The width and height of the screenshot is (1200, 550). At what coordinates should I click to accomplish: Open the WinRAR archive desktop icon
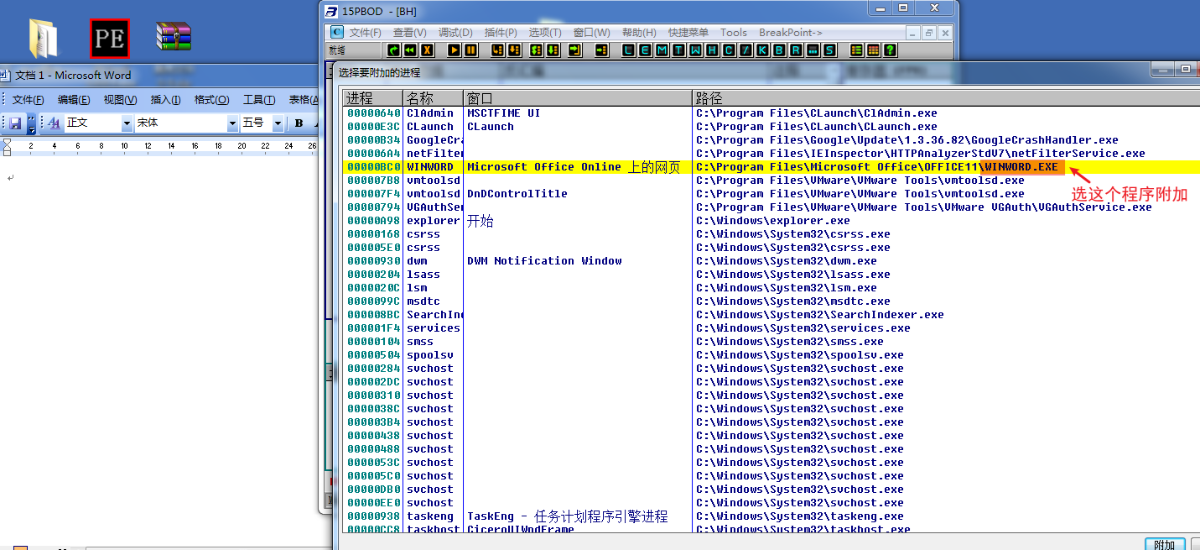pos(173,37)
